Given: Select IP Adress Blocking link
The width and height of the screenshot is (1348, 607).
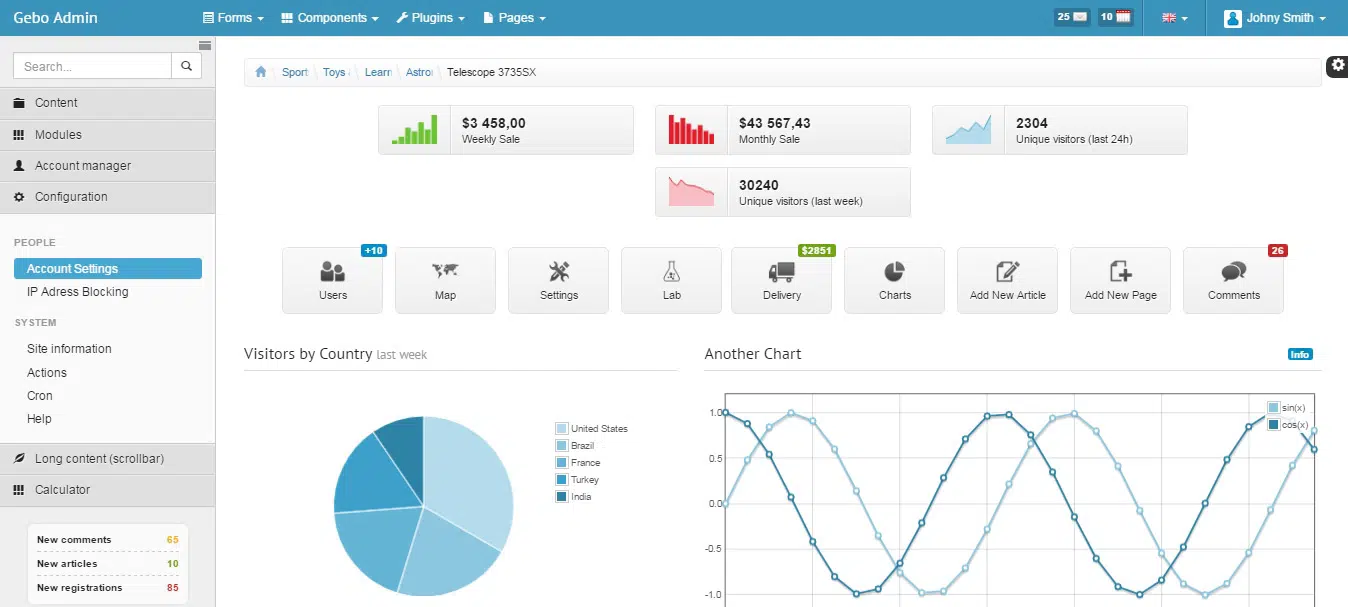Looking at the screenshot, I should 78,292.
